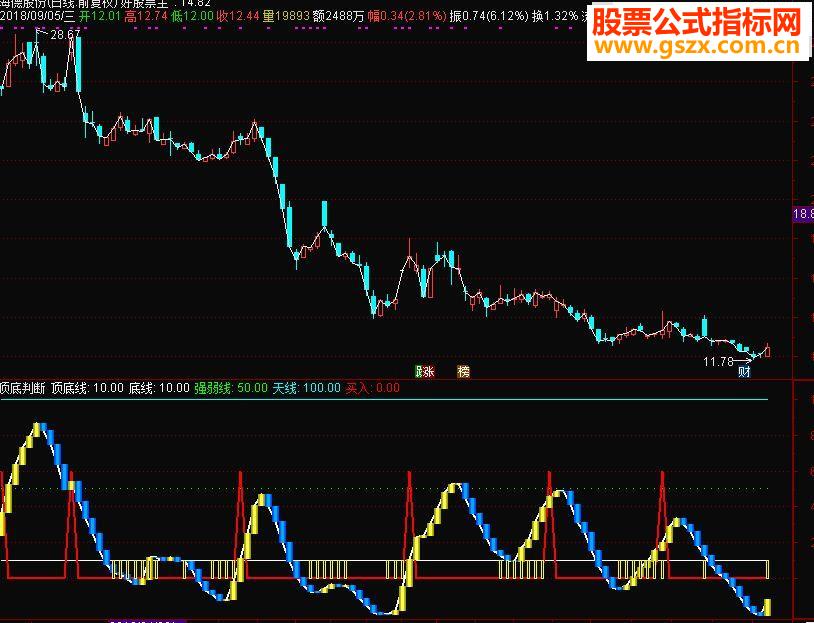Screen dimensions: 814x623
Task: Click the 顶底判断 indicator name
Action: 23,388
